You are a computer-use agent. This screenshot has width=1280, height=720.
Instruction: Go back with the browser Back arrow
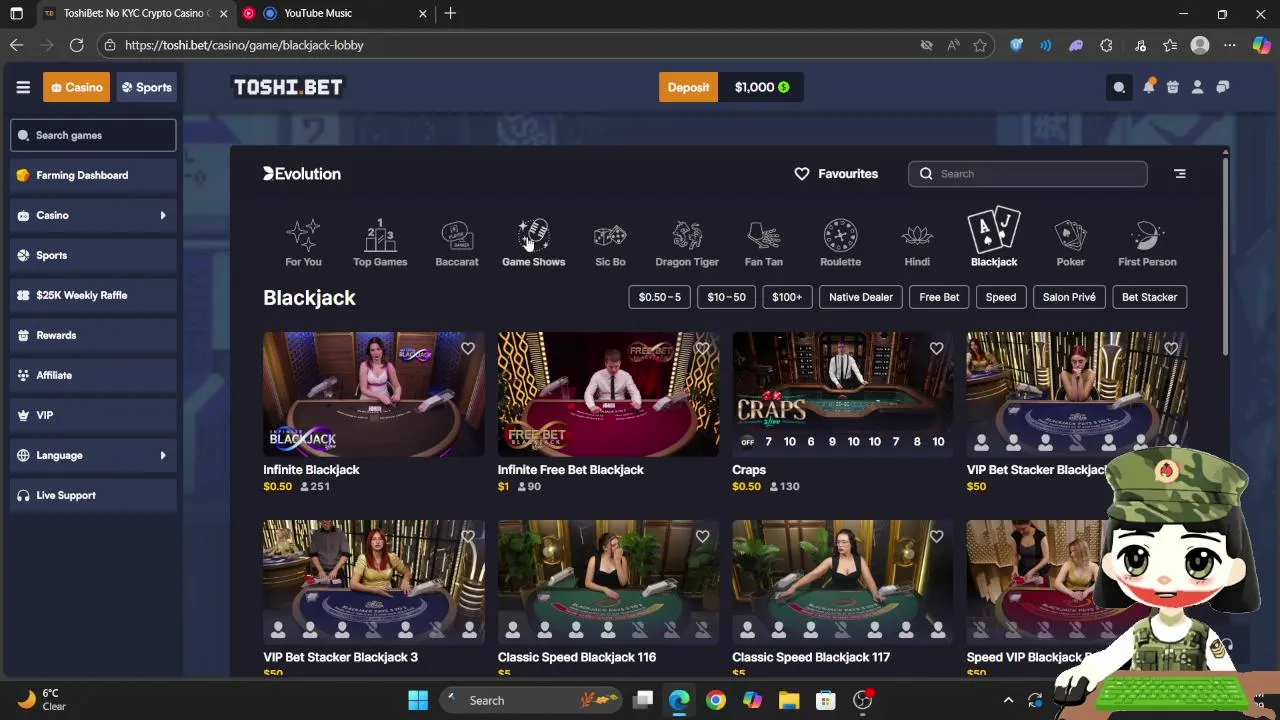click(x=16, y=45)
